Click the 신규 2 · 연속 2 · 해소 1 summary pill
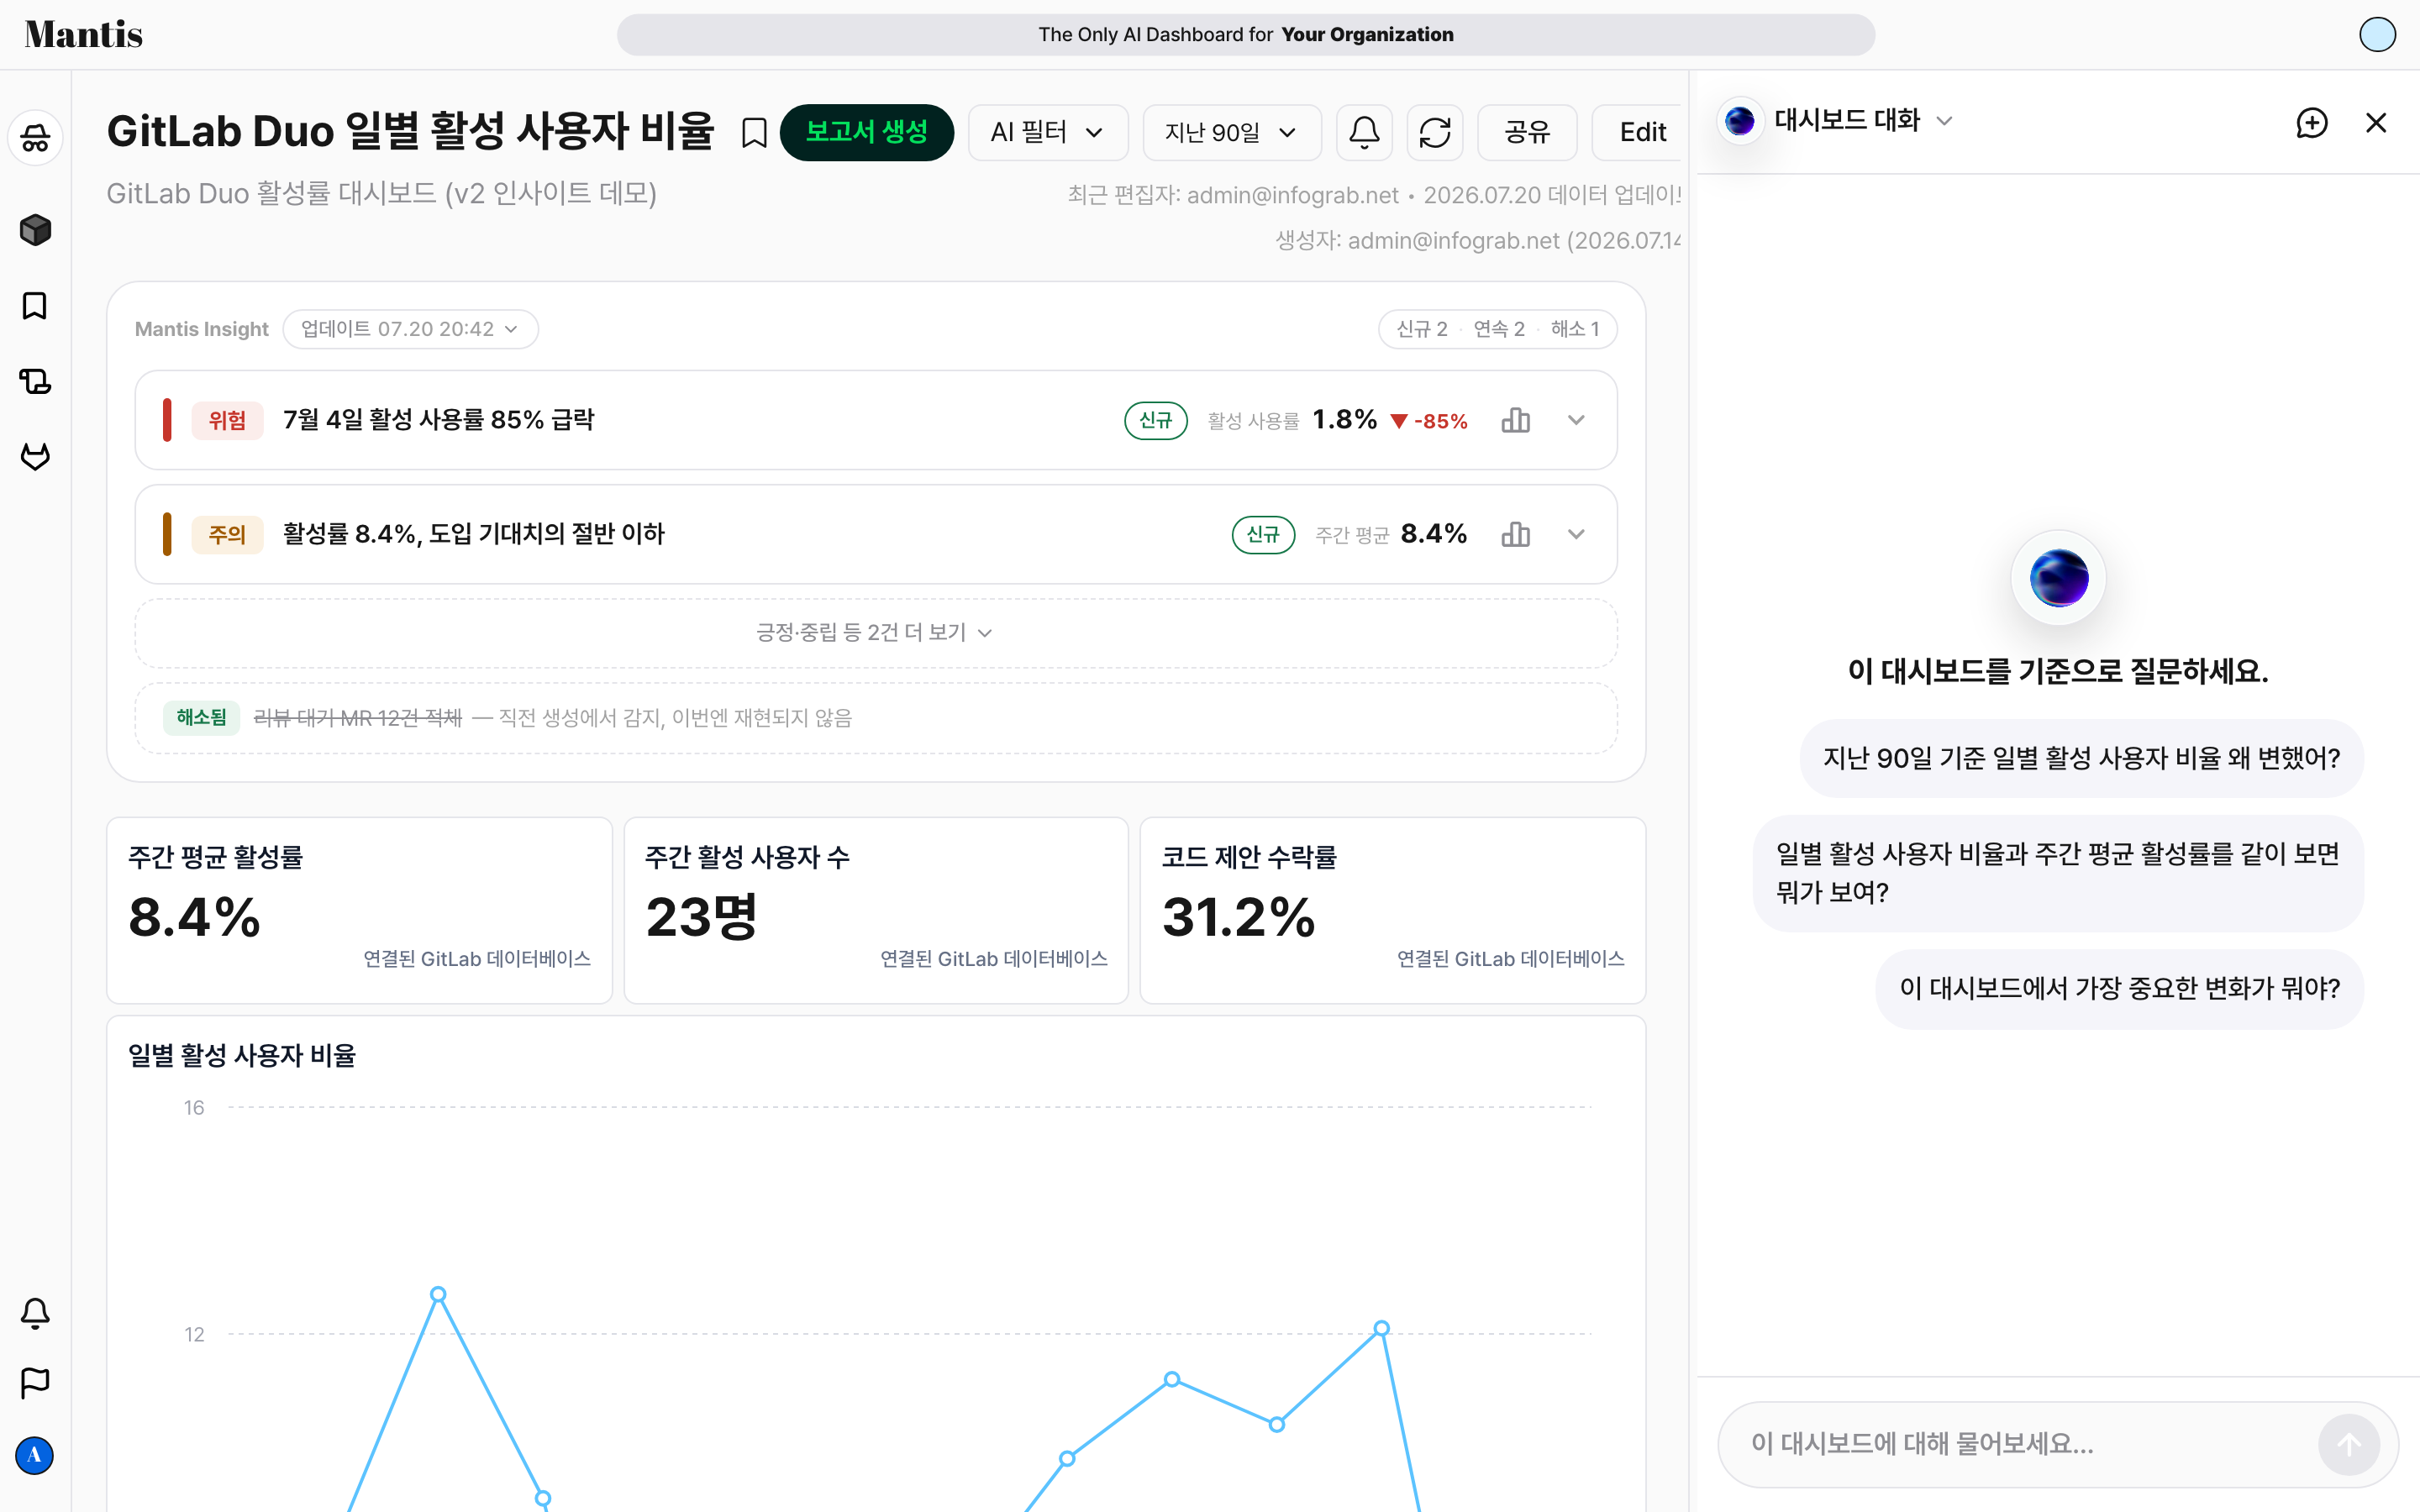 pos(1497,329)
